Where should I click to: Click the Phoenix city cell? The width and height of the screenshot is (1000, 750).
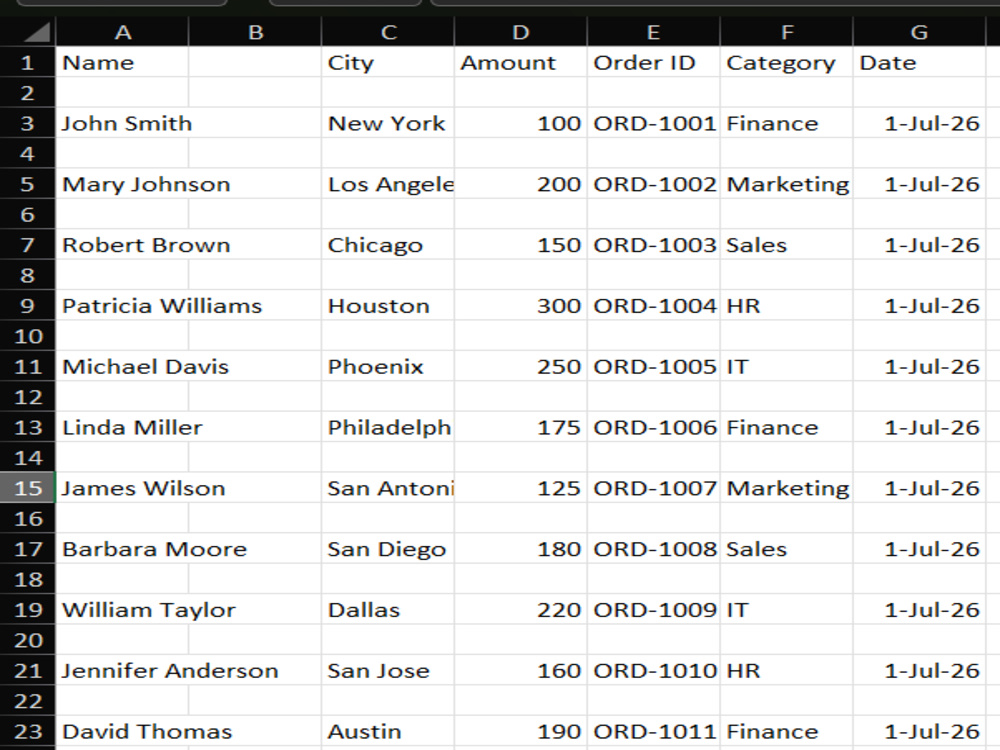[x=388, y=366]
